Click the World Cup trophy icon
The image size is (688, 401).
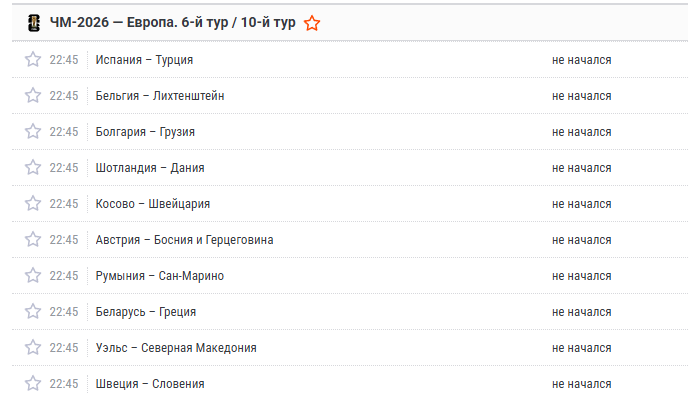34,23
